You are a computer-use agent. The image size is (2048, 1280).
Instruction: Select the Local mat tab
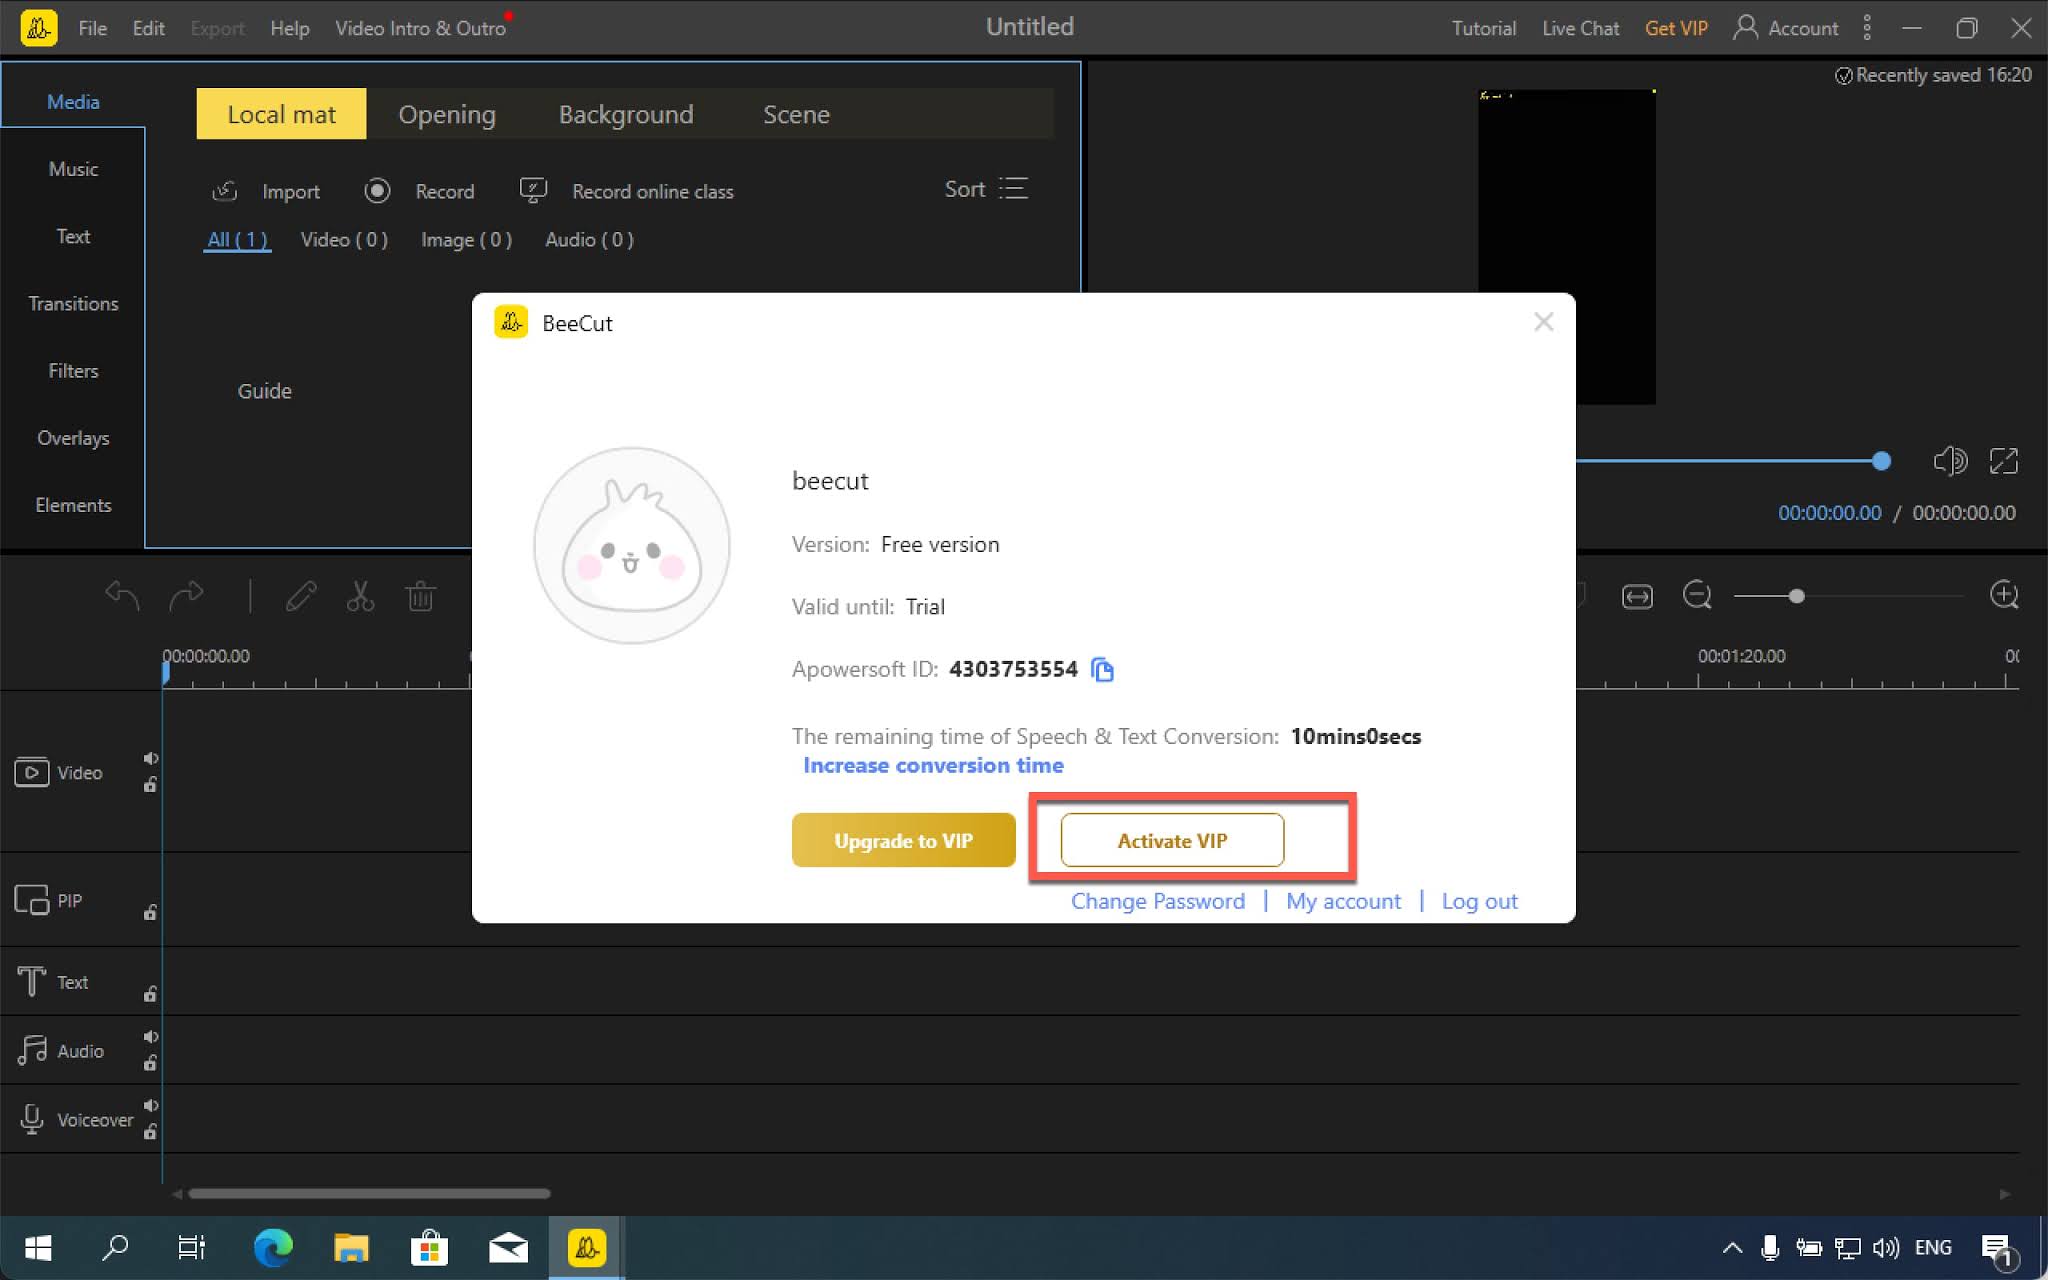(x=281, y=114)
